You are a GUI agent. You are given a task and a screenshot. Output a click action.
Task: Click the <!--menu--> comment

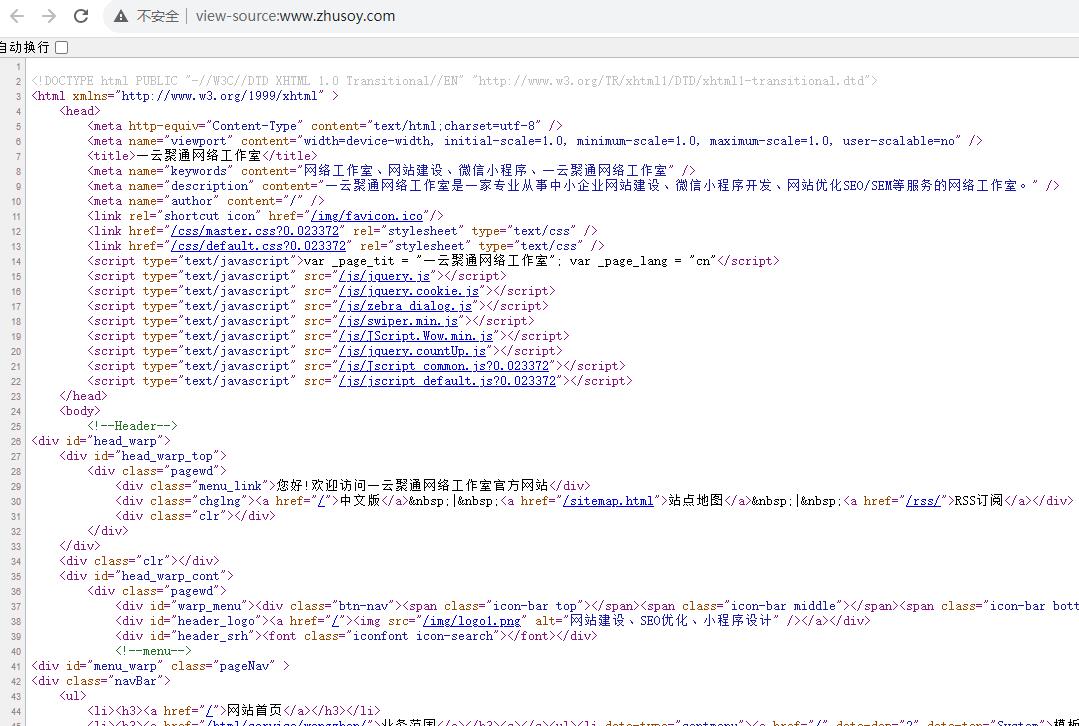tap(153, 651)
